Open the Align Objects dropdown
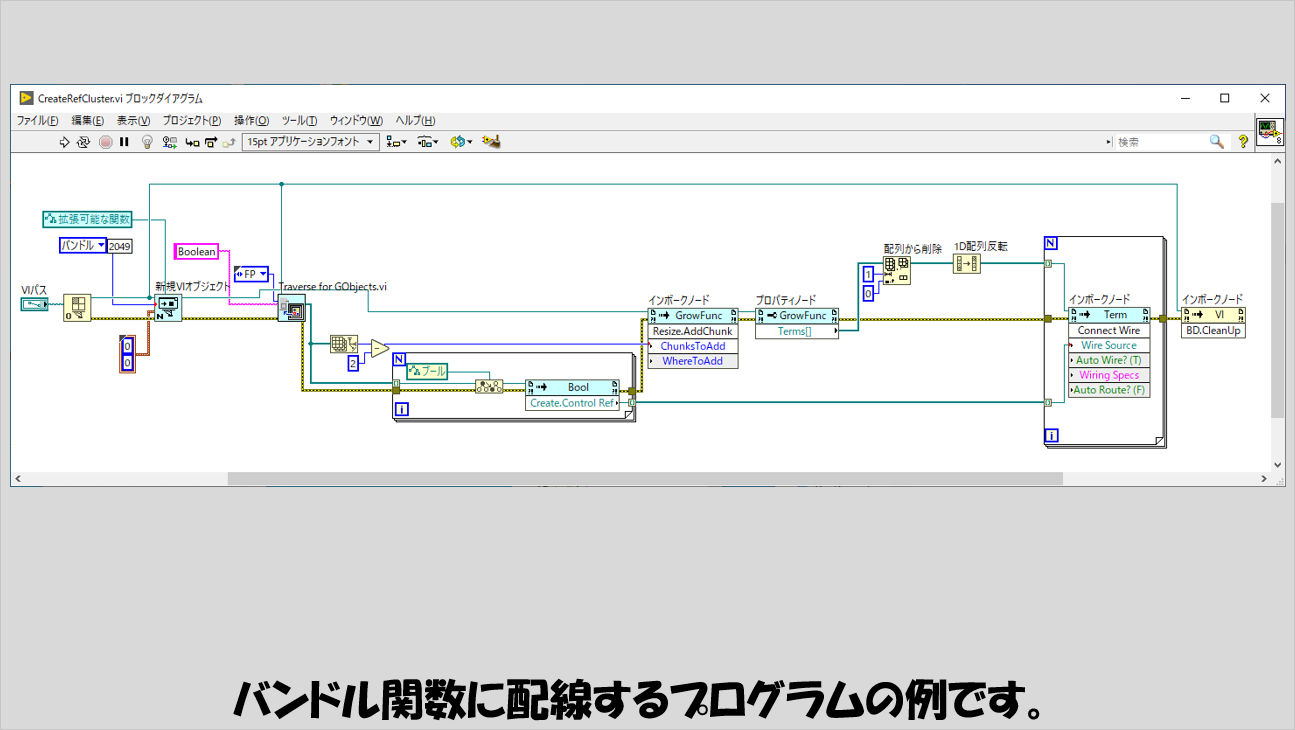 click(x=397, y=142)
